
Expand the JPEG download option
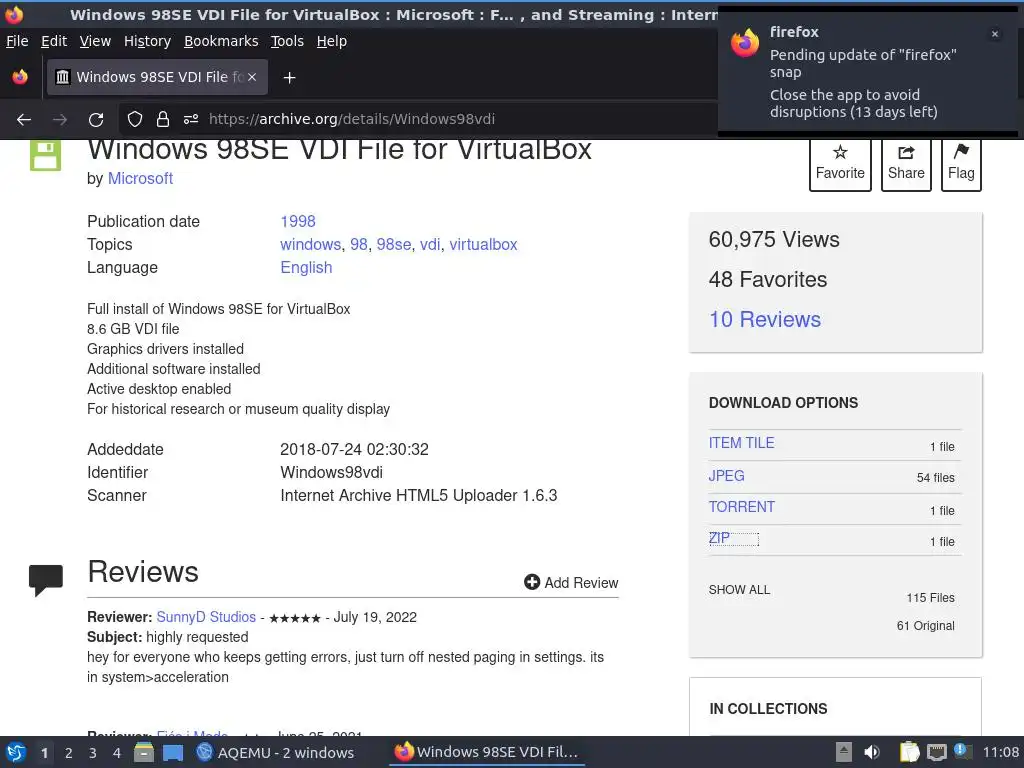[x=726, y=475]
